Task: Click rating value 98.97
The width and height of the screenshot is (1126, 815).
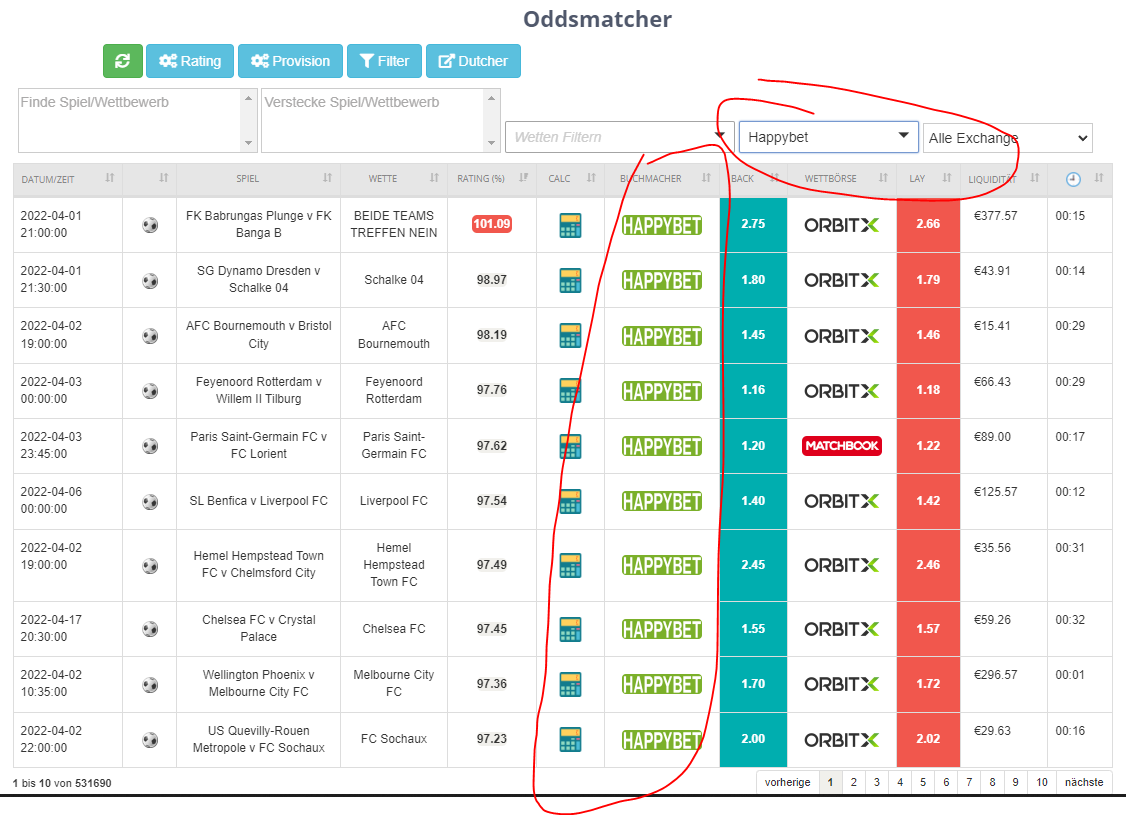Action: point(492,279)
